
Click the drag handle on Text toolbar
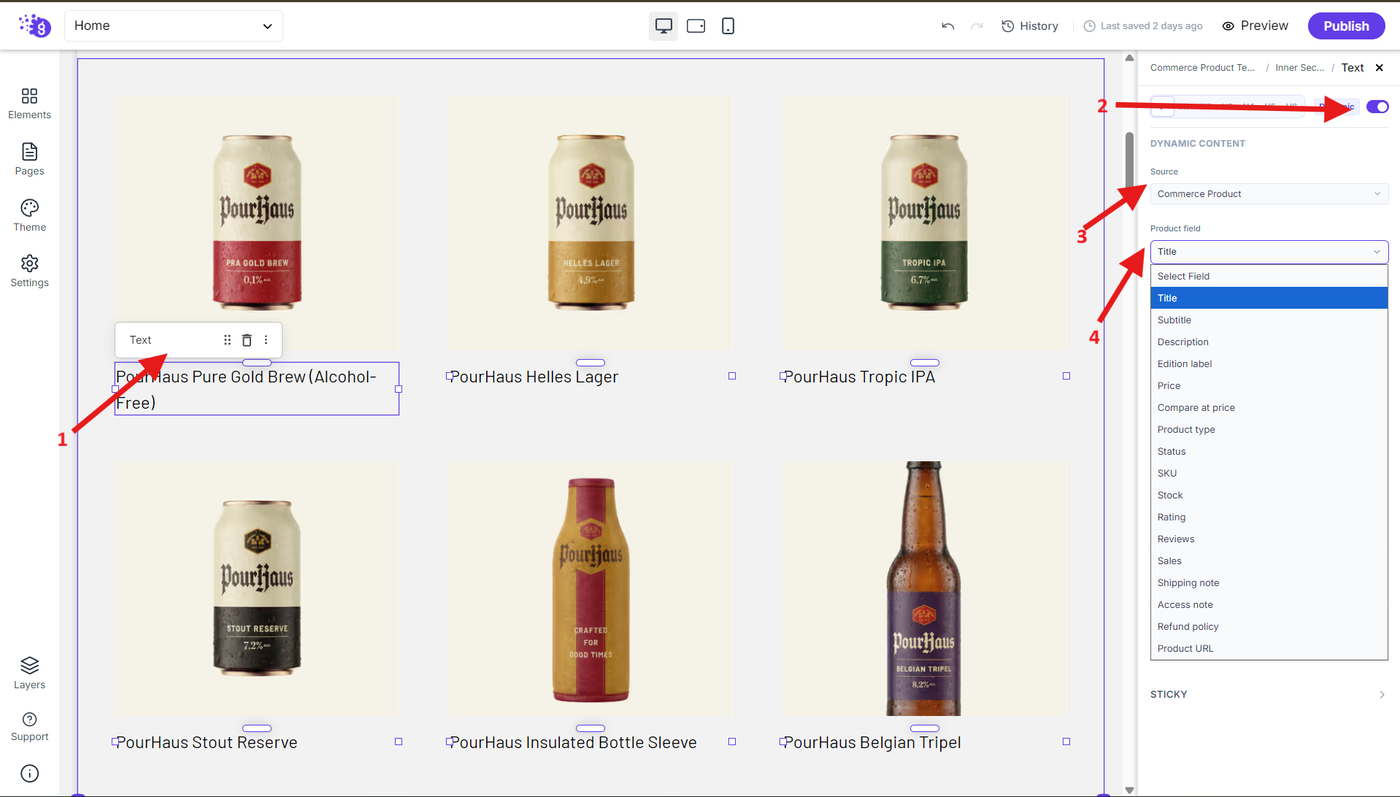click(x=227, y=340)
